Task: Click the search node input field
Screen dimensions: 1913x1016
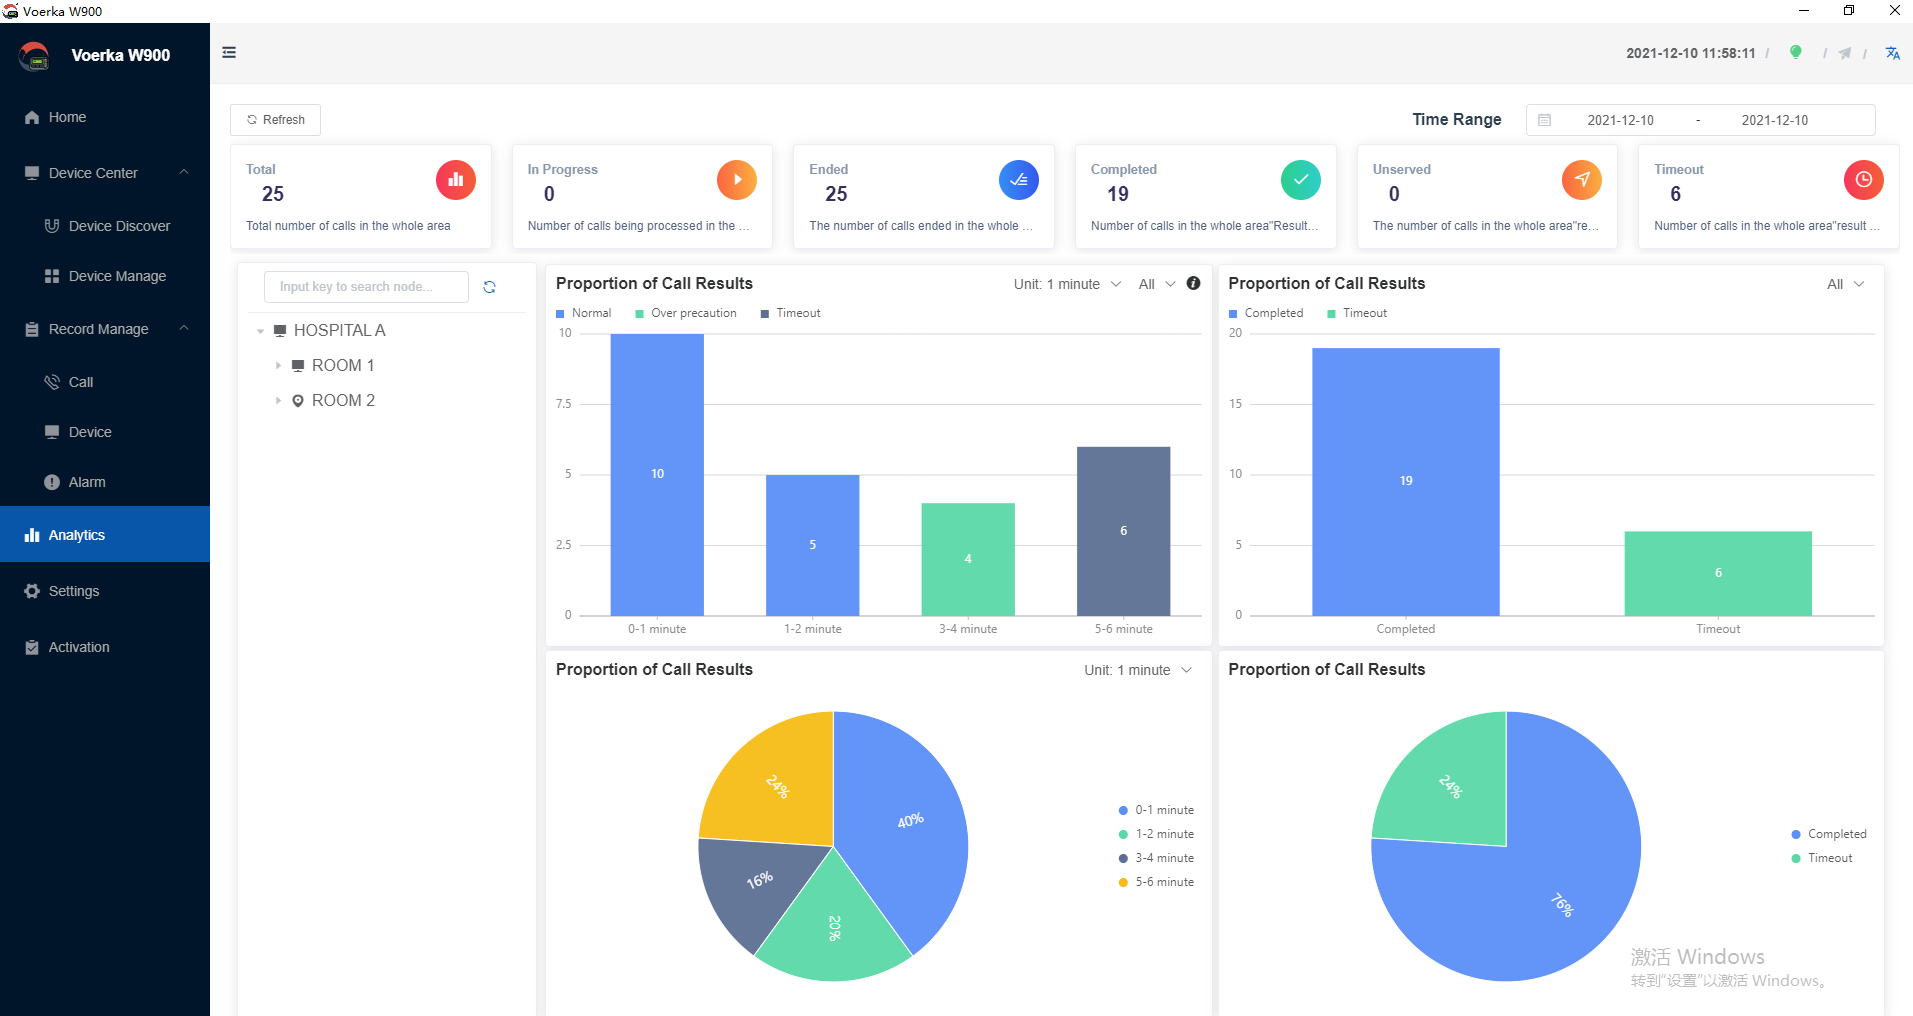Action: tap(366, 287)
